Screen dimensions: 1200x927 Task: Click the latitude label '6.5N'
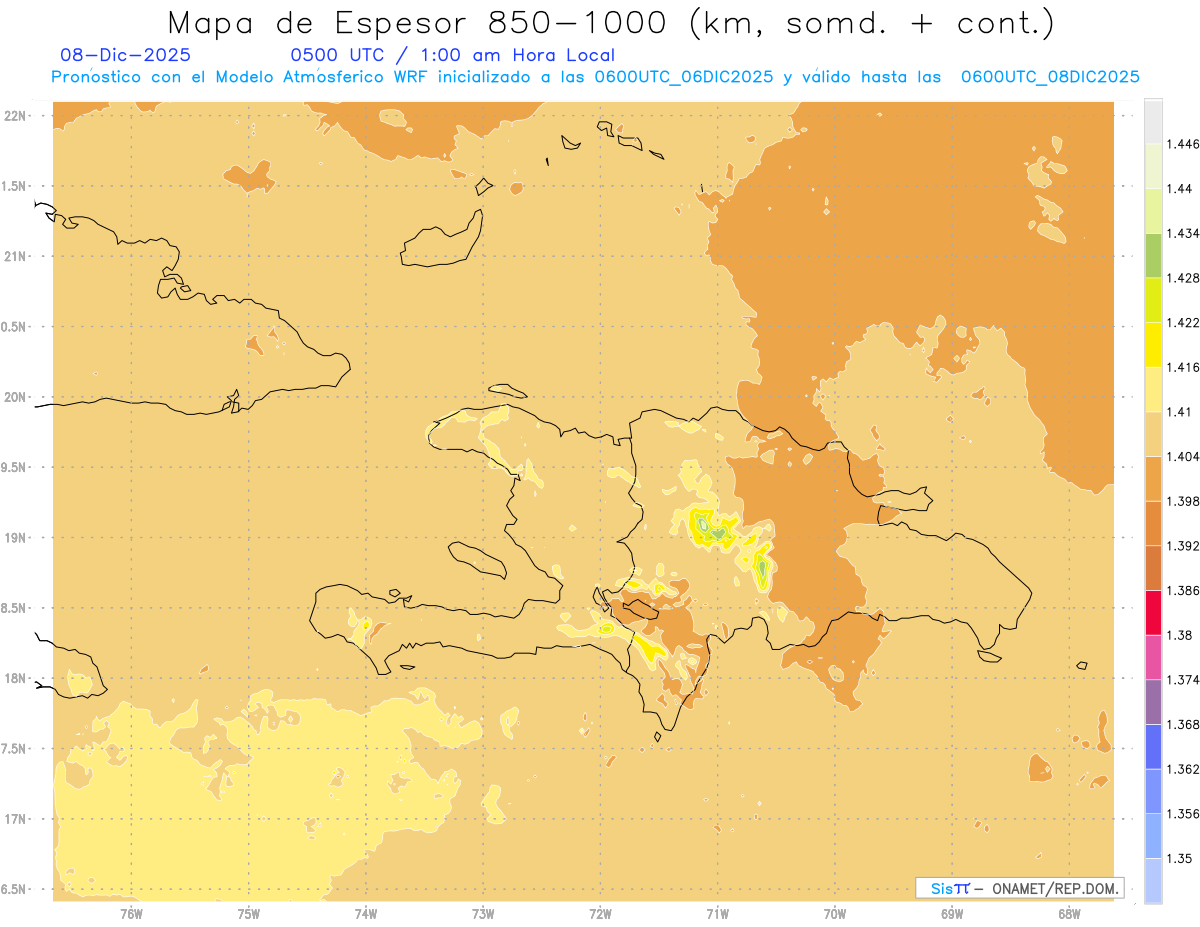tap(15, 889)
